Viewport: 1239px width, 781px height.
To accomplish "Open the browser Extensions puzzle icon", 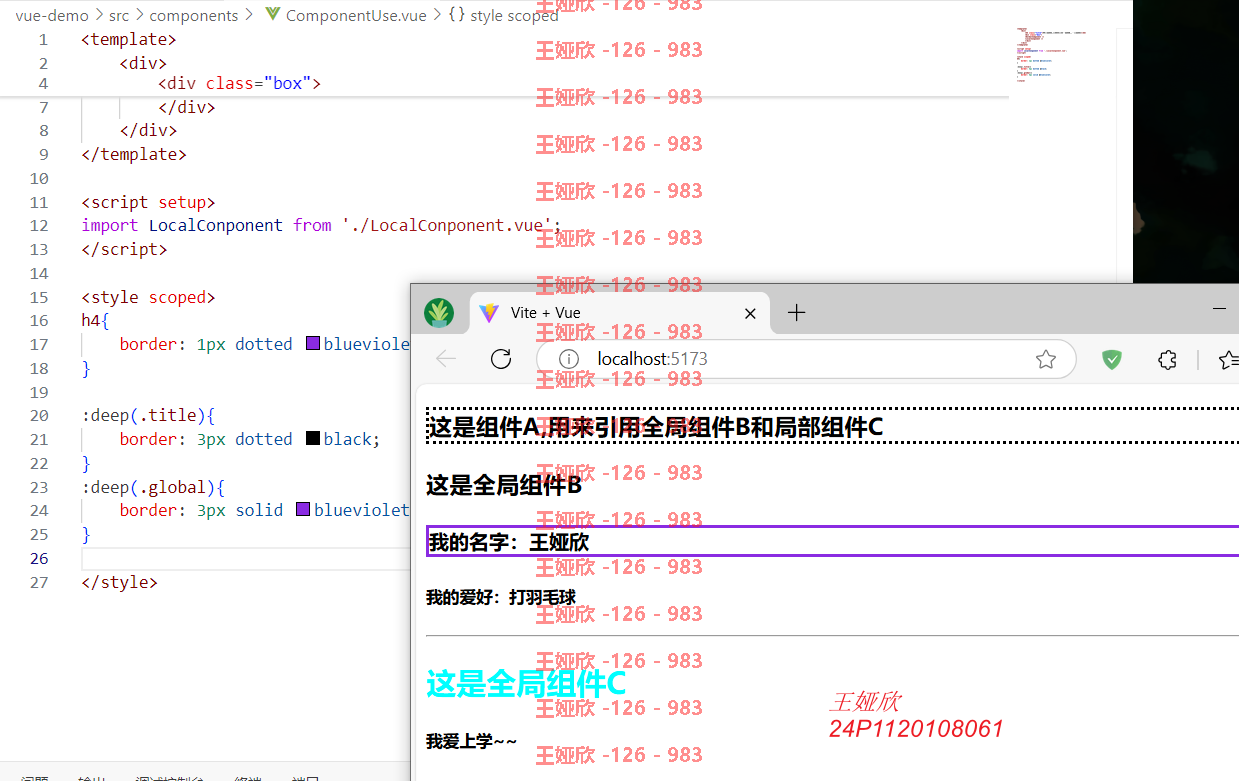I will (1167, 359).
